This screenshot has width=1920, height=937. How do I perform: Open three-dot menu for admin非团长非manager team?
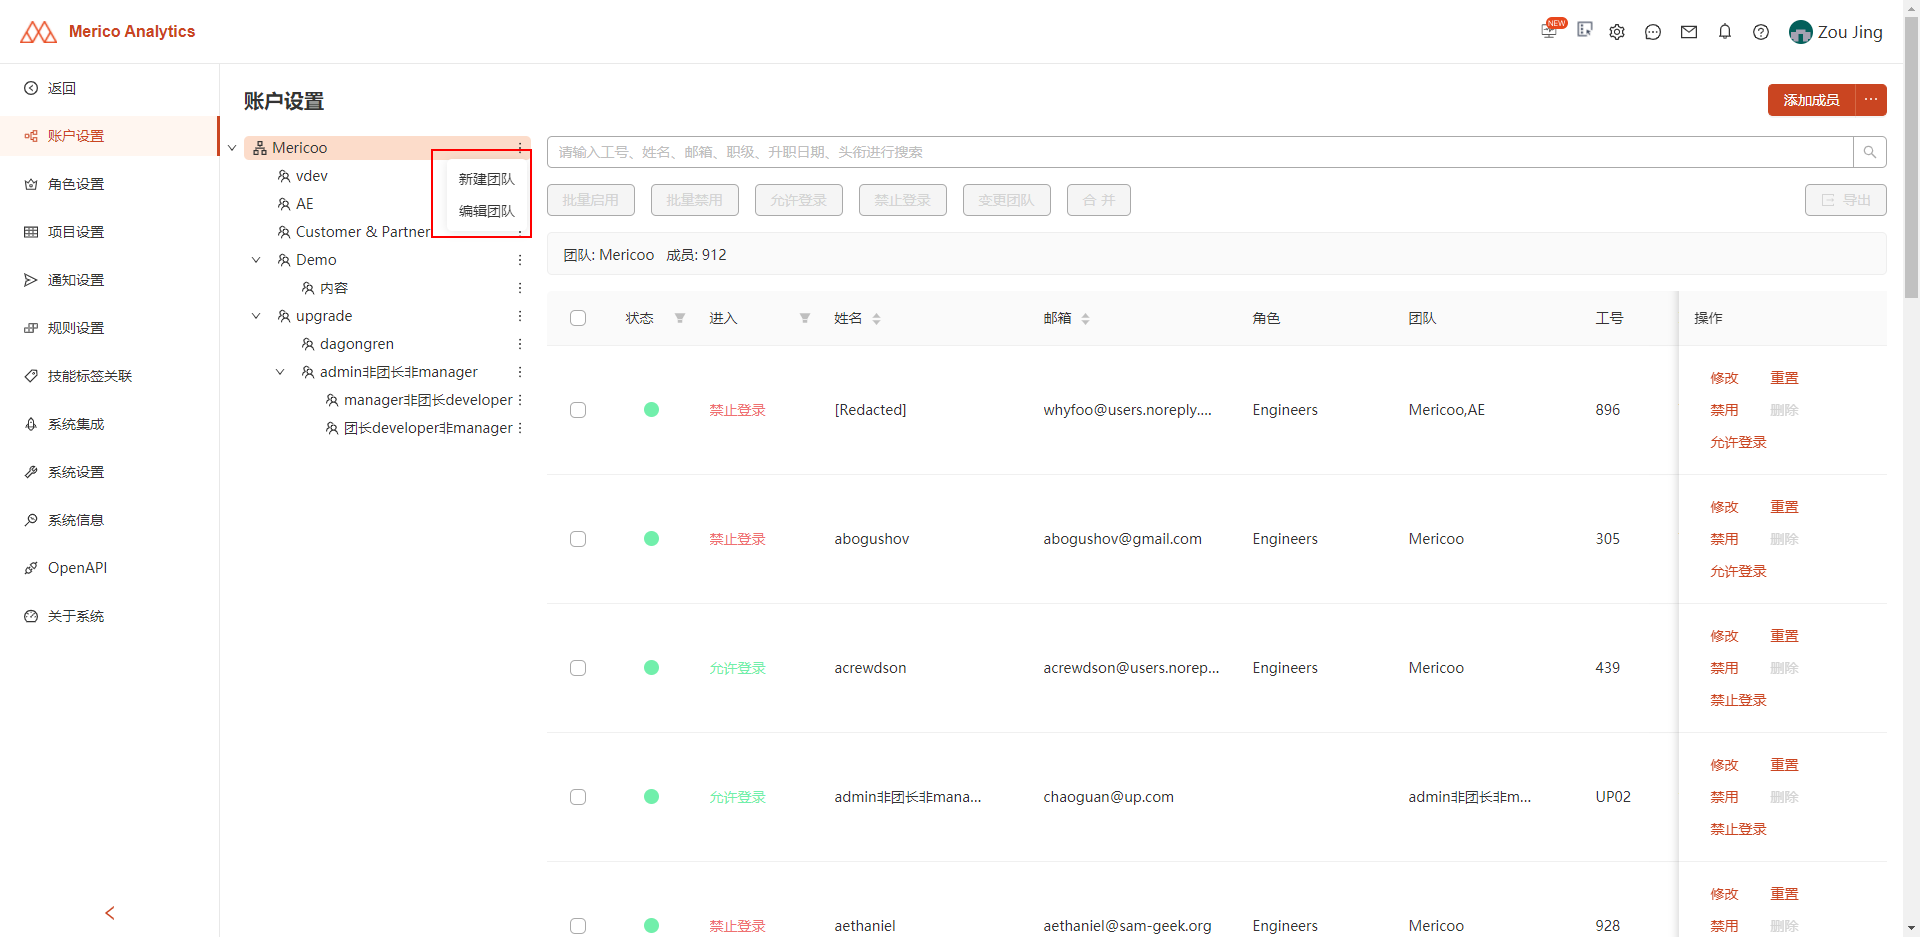[520, 372]
